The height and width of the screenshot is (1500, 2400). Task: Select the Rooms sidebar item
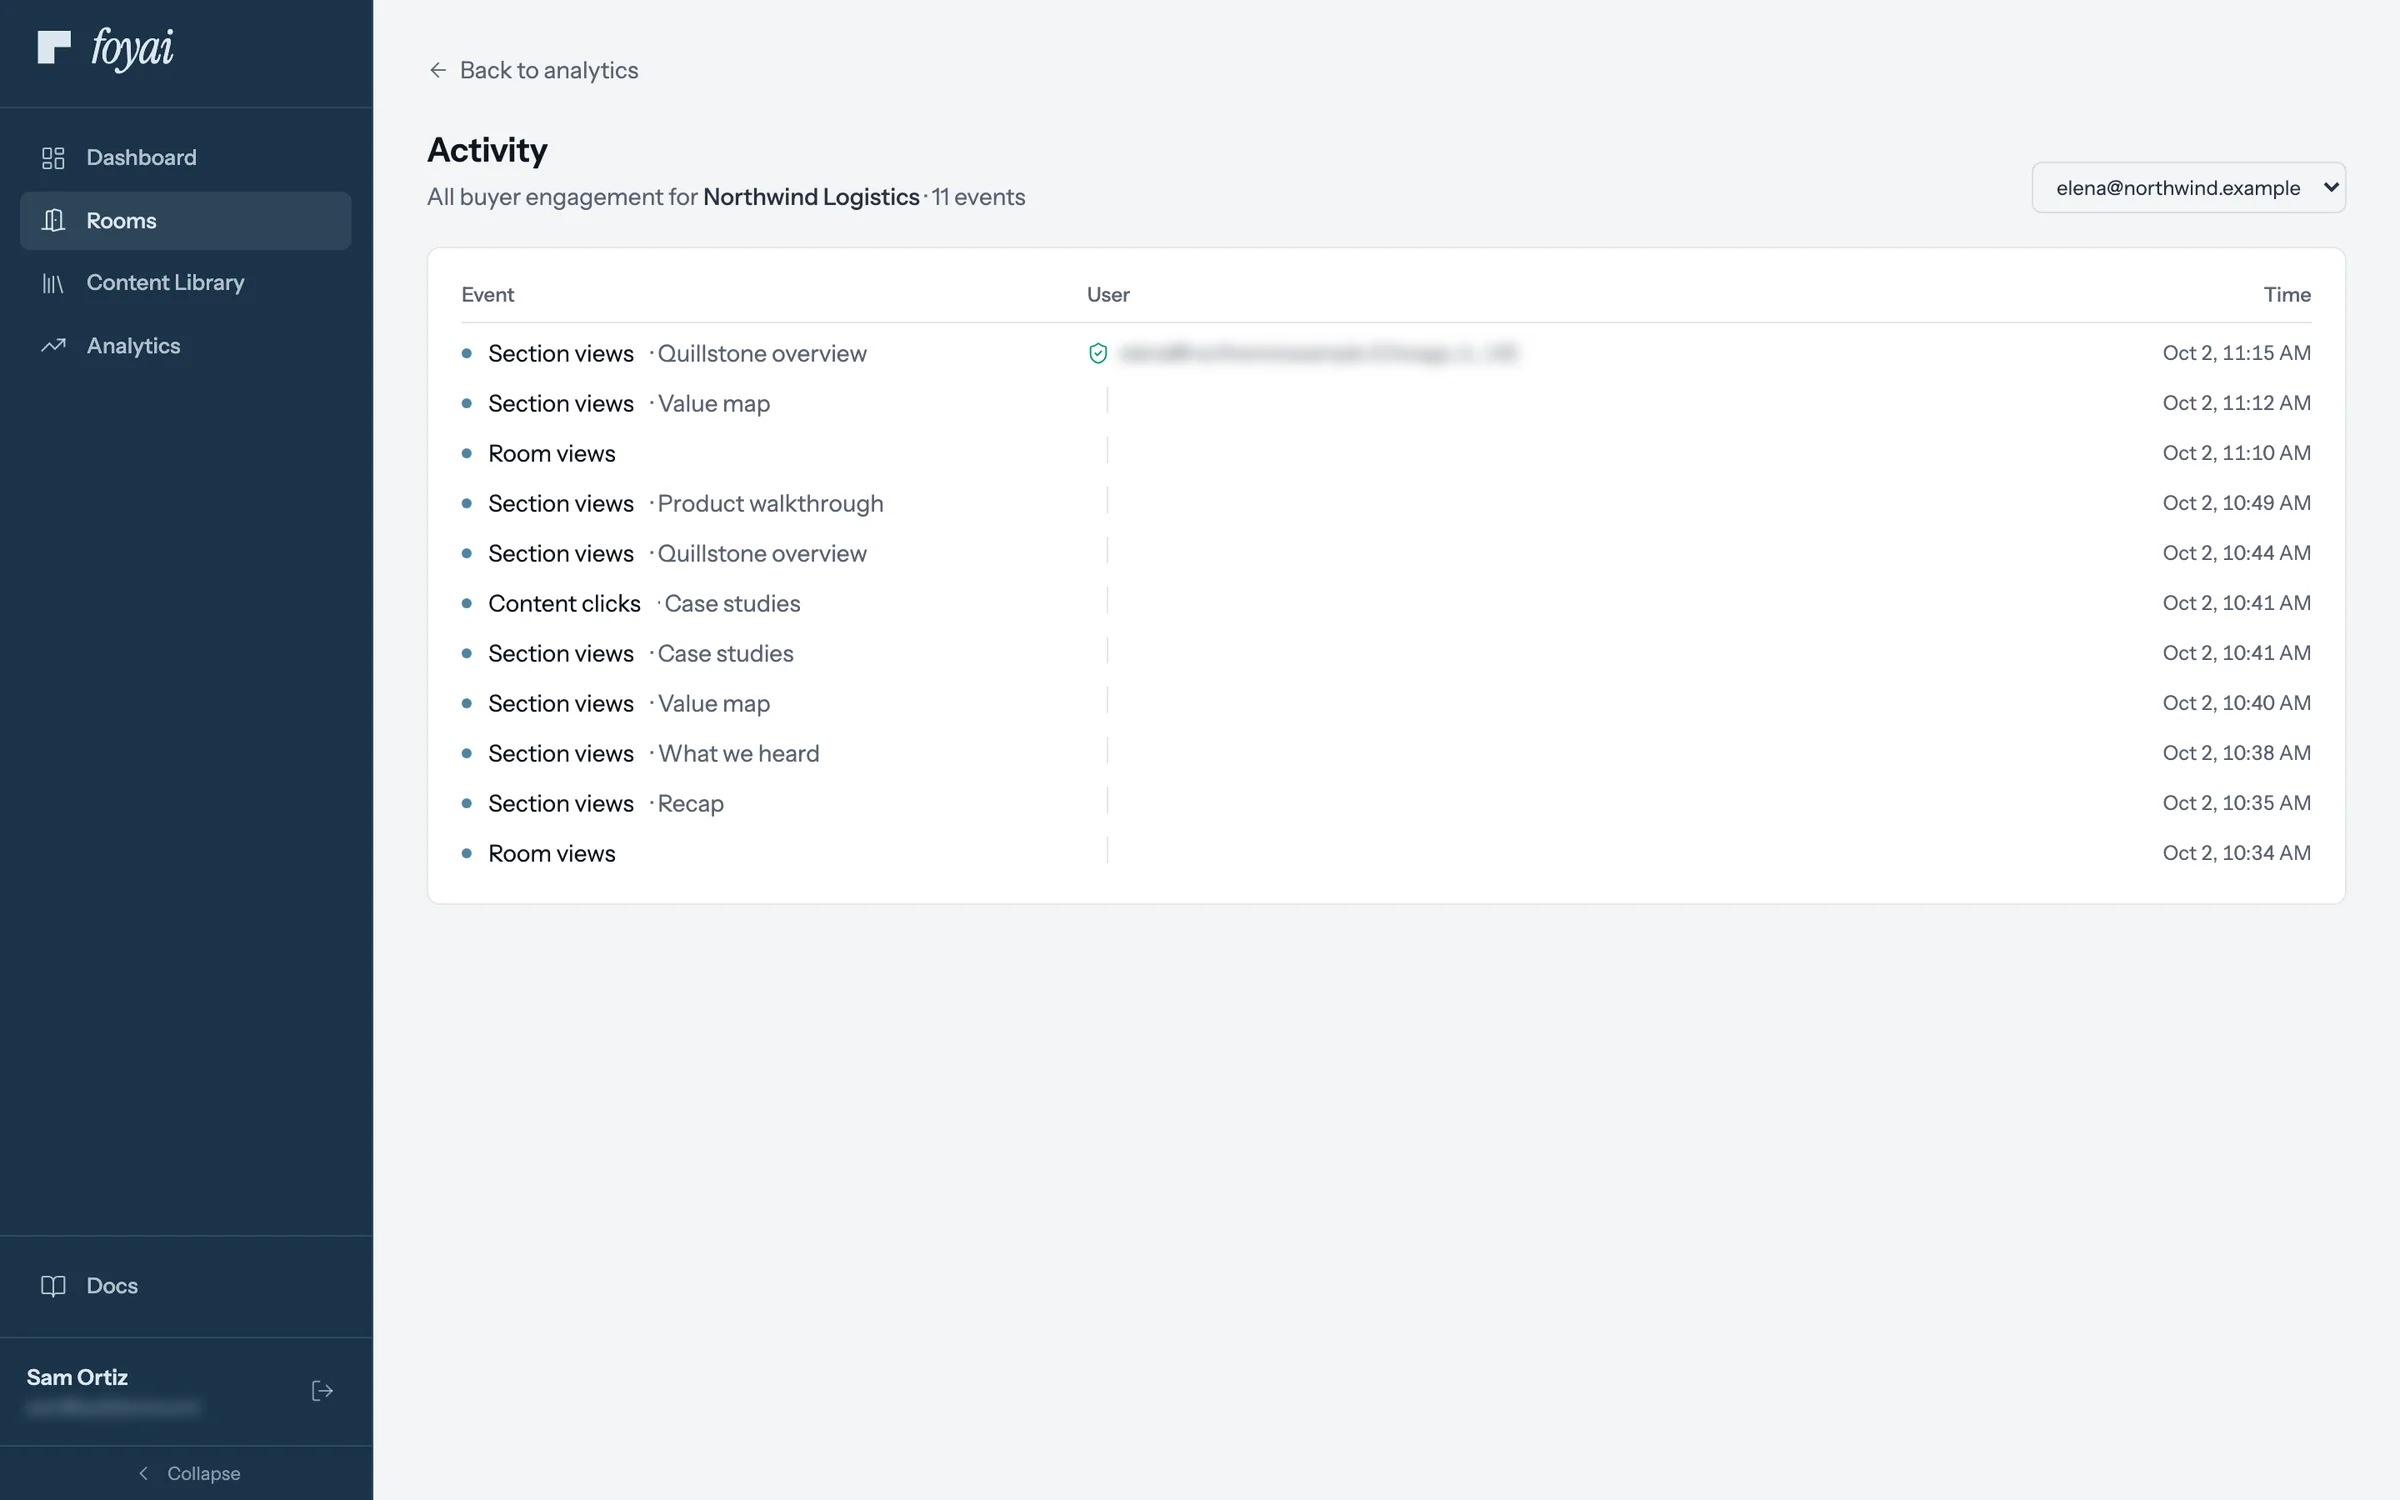tap(186, 220)
